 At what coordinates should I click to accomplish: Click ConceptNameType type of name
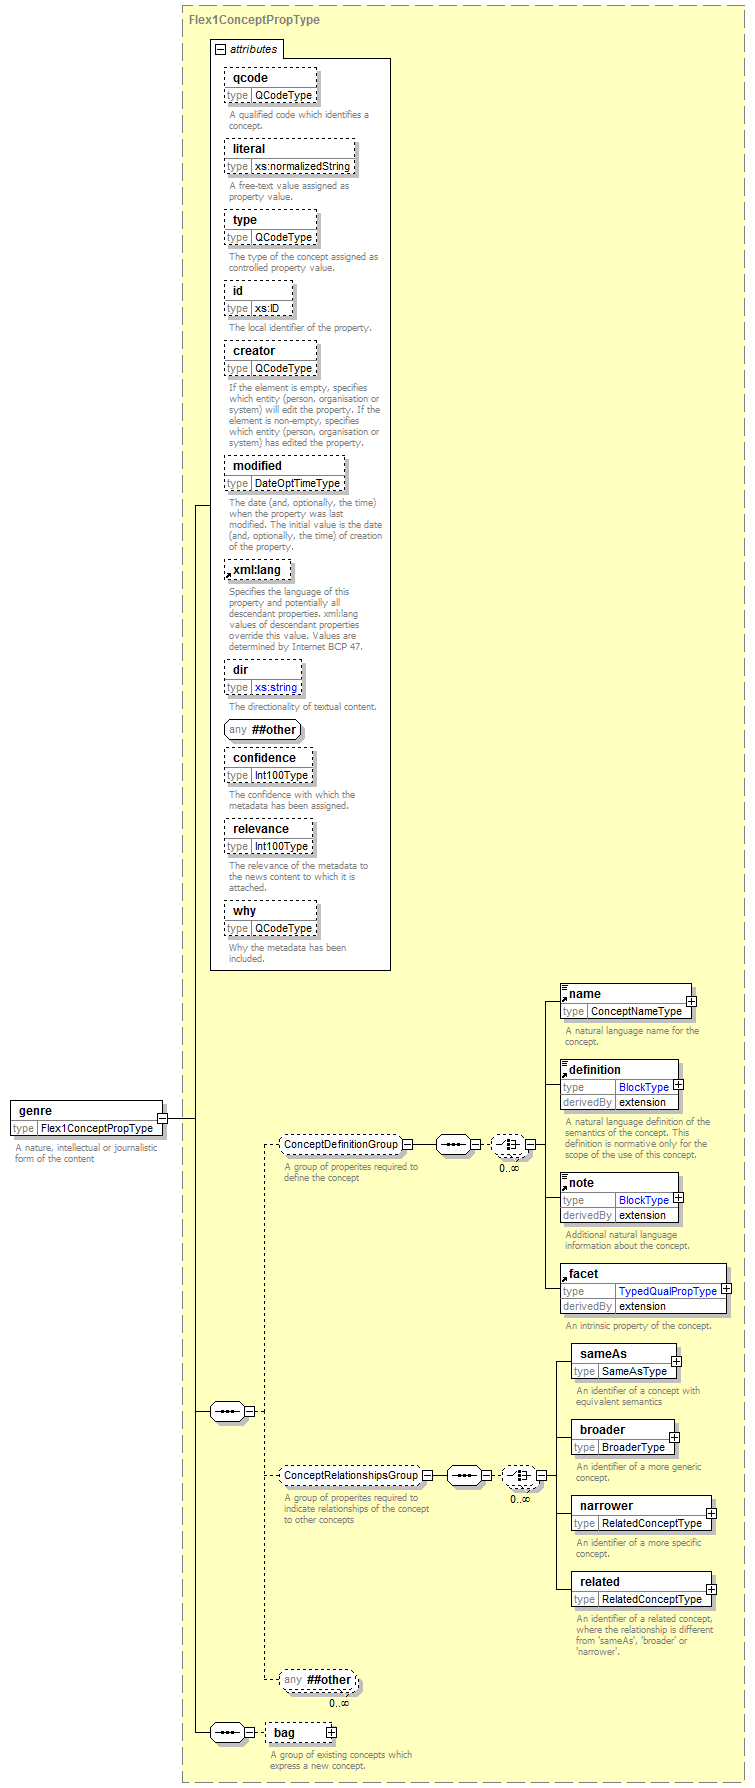636,1011
